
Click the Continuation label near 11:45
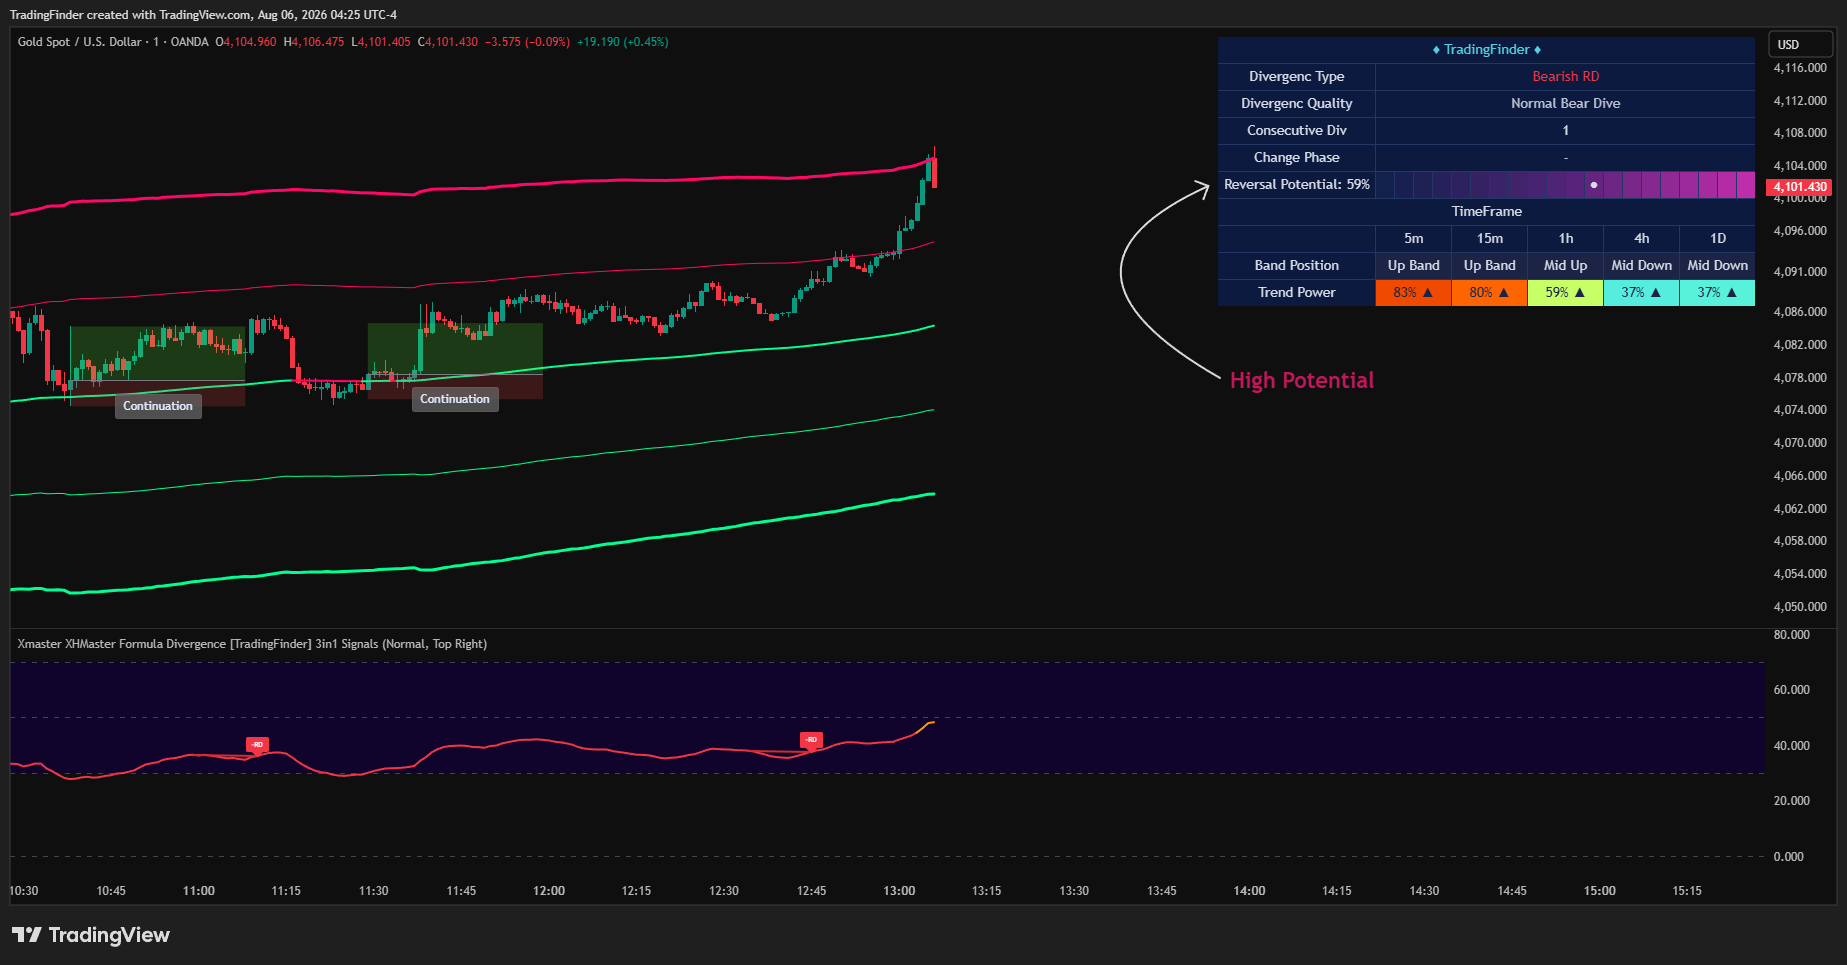click(455, 399)
